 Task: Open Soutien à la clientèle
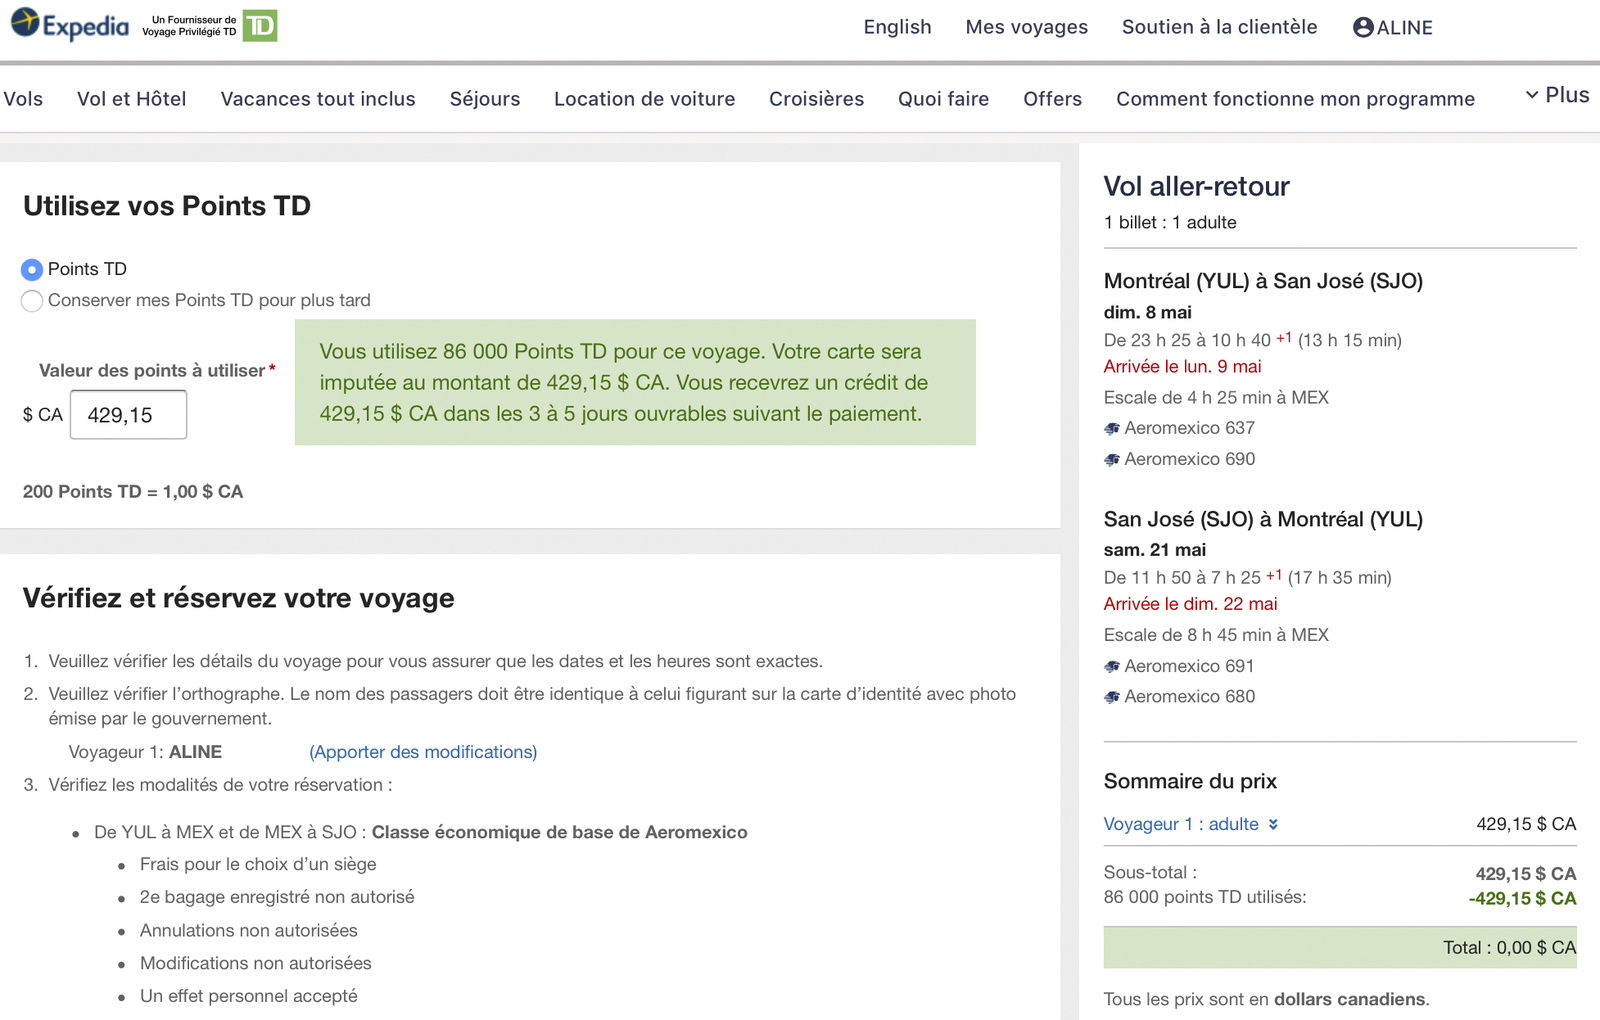1219,27
